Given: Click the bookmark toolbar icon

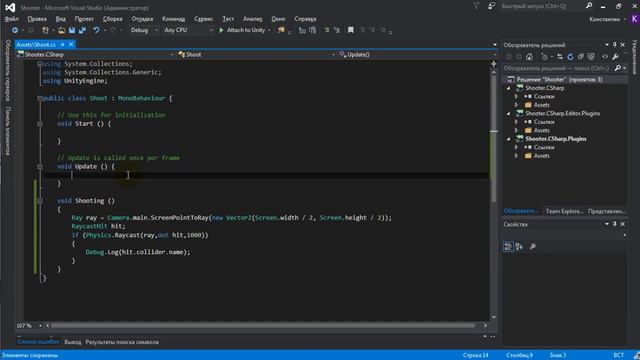Looking at the screenshot, I should (351, 30).
